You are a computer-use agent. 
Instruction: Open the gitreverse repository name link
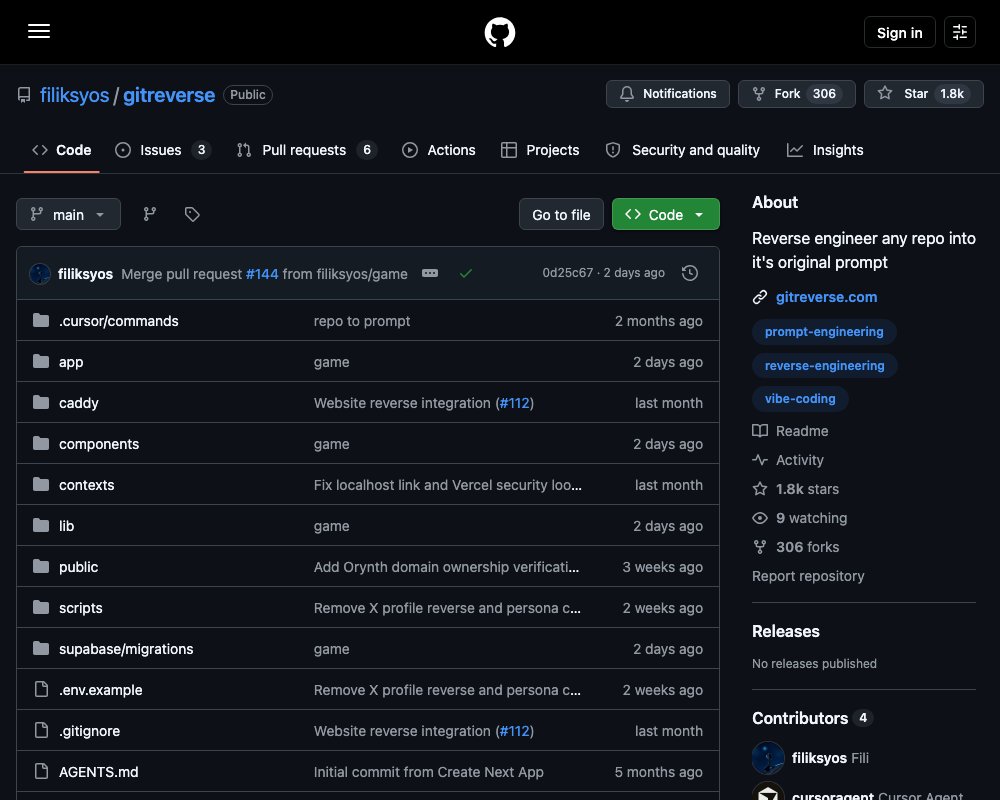169,95
